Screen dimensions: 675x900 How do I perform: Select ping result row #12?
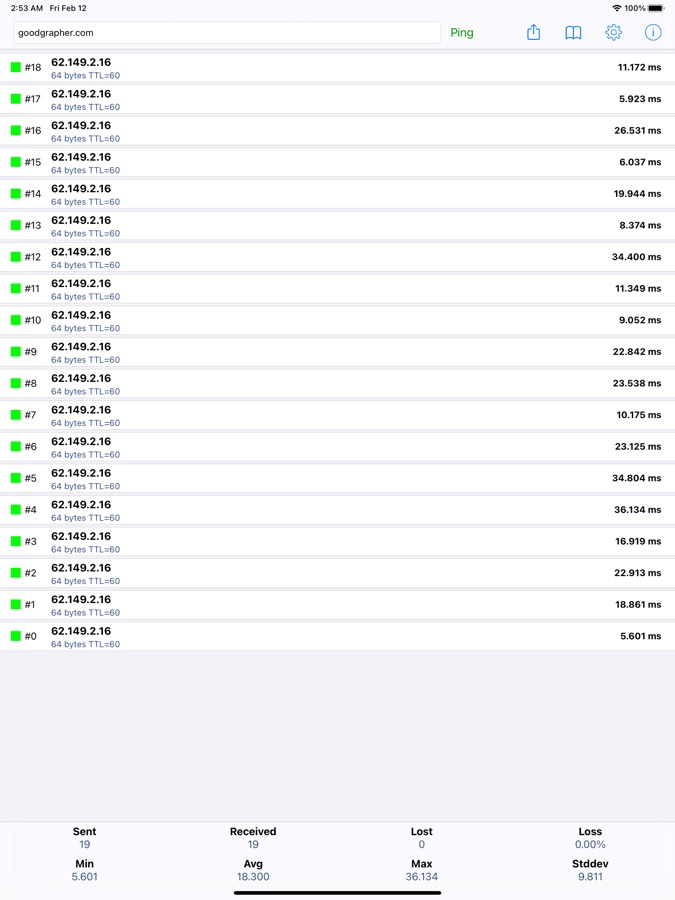(x=337, y=257)
